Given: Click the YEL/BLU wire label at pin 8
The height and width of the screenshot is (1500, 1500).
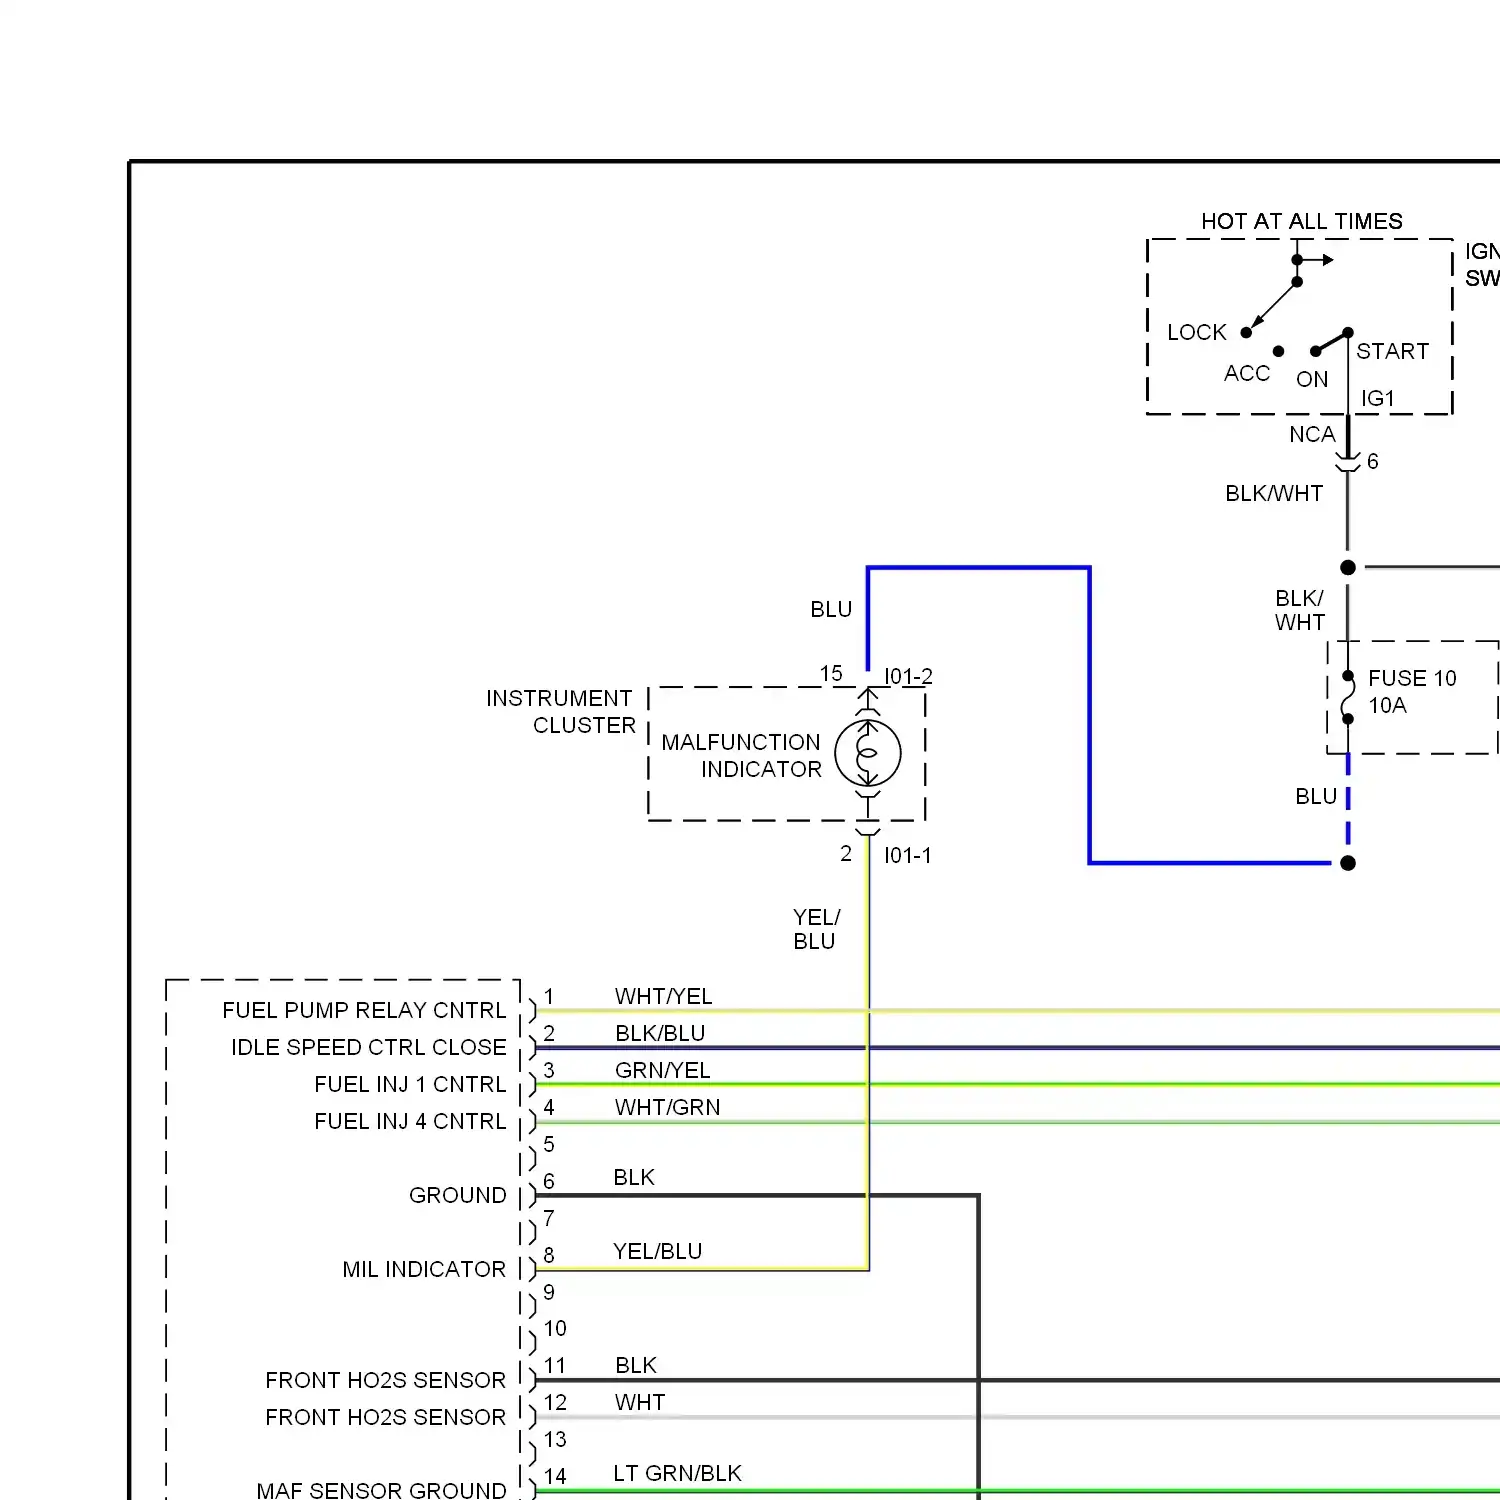Looking at the screenshot, I should pos(657,1251).
